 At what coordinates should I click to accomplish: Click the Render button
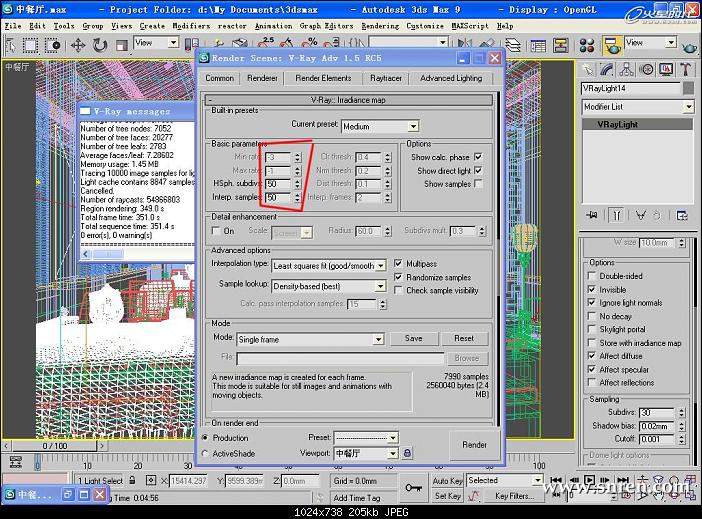pos(475,445)
